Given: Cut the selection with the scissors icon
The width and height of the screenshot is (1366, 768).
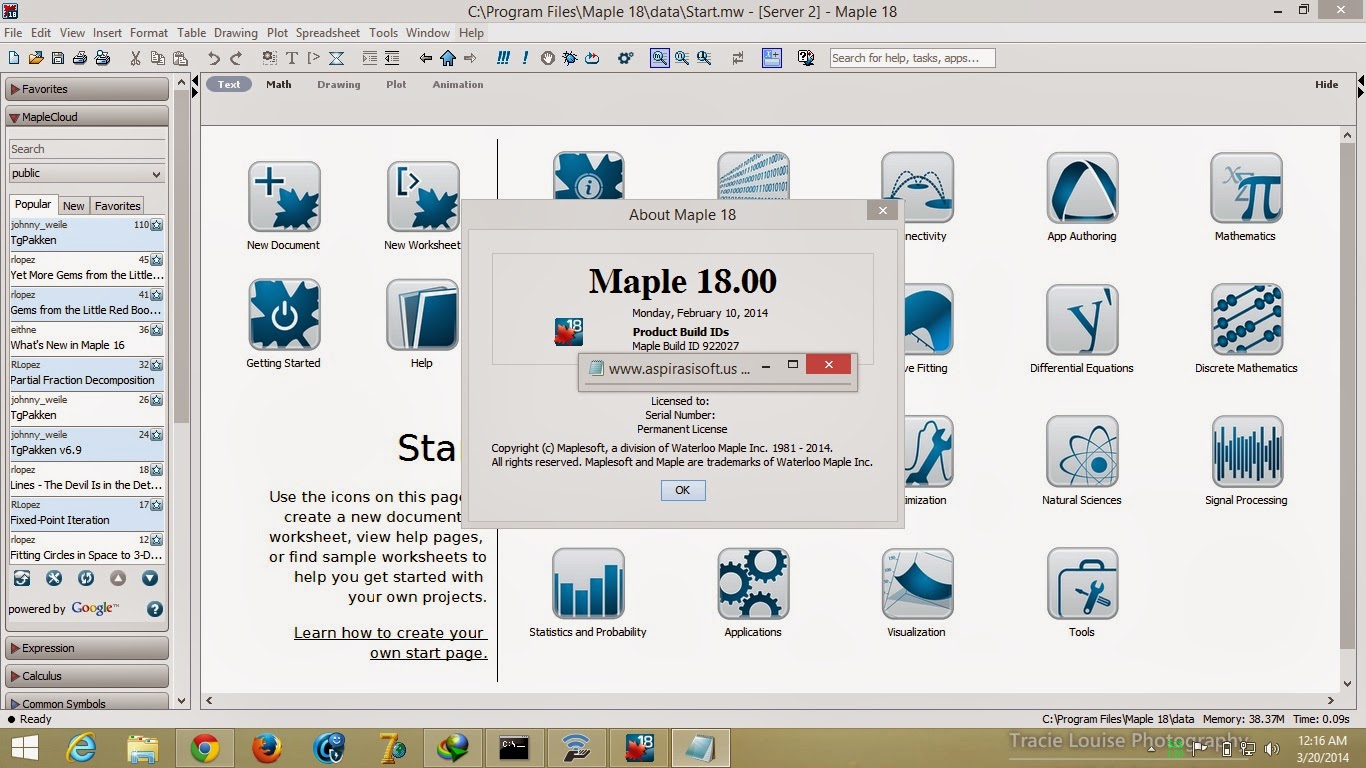Looking at the screenshot, I should tap(135, 58).
